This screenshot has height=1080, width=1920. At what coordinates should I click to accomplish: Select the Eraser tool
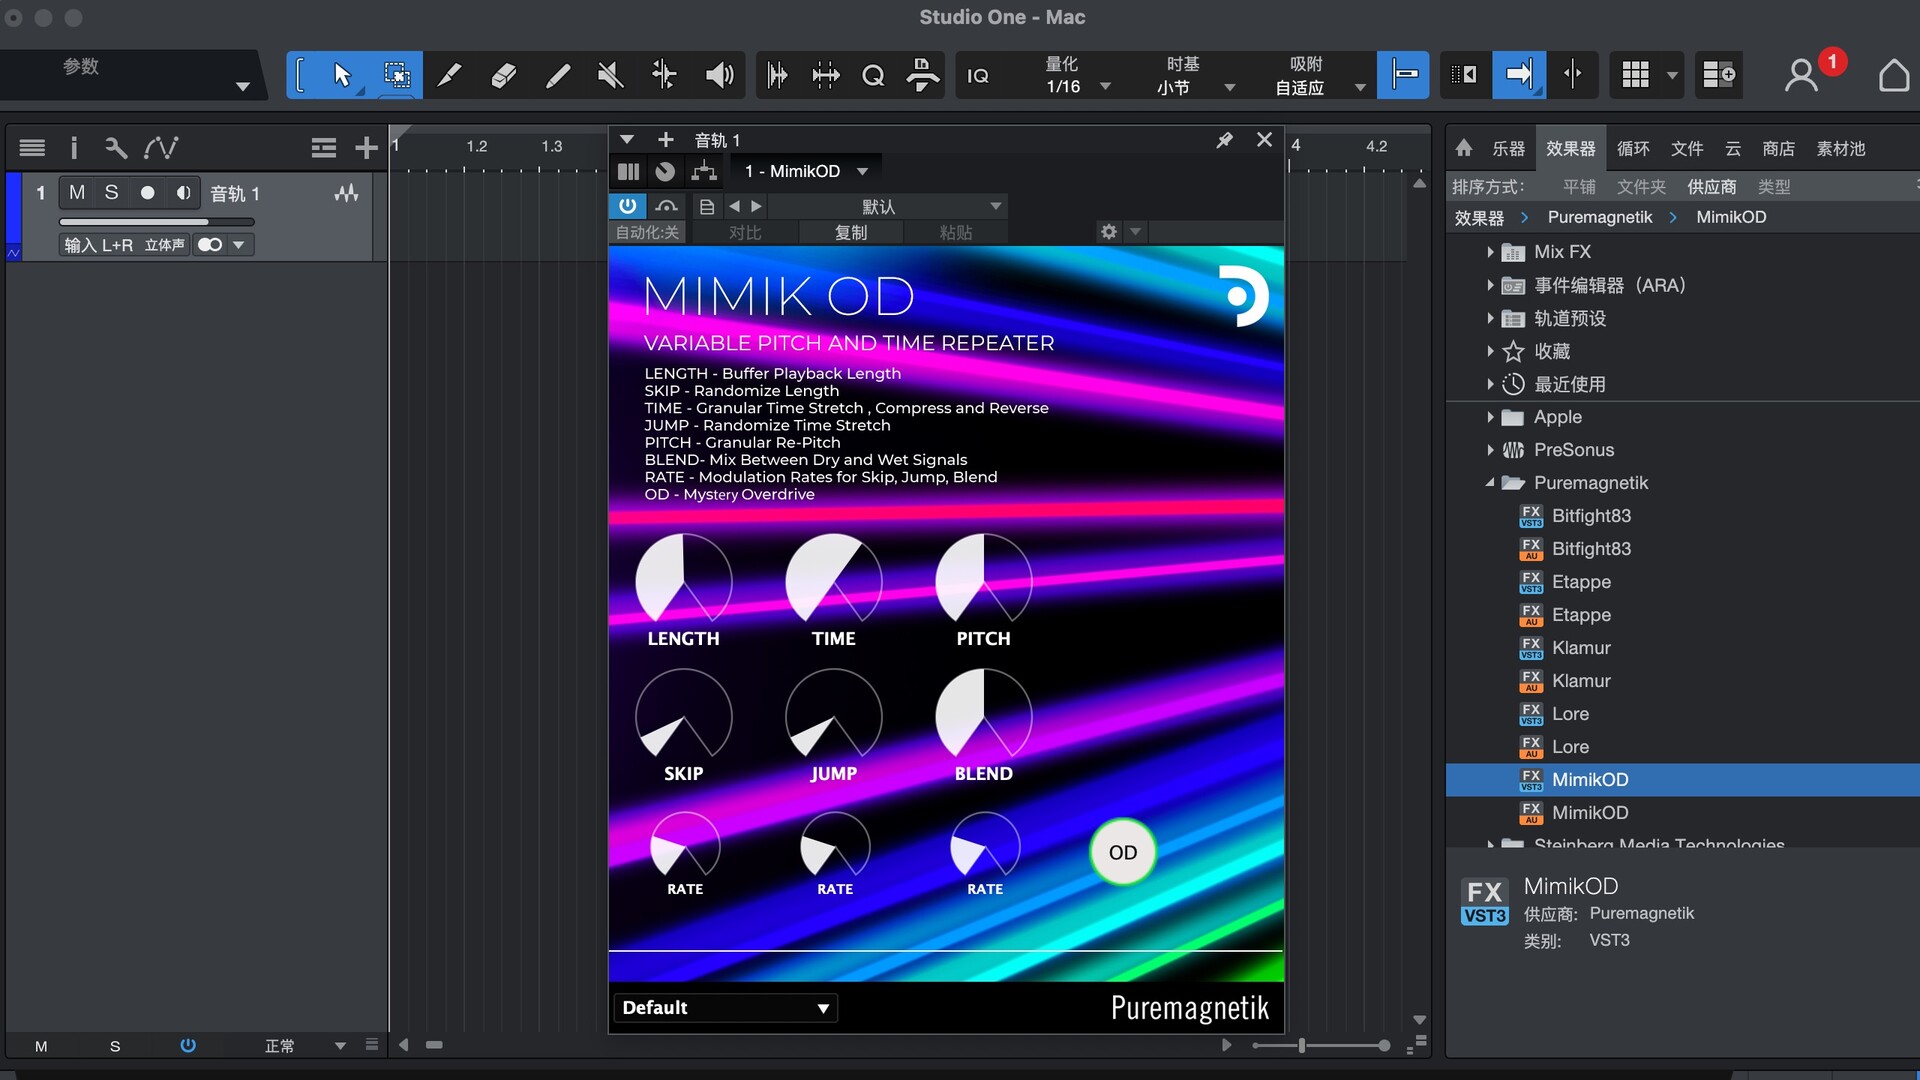tap(504, 75)
